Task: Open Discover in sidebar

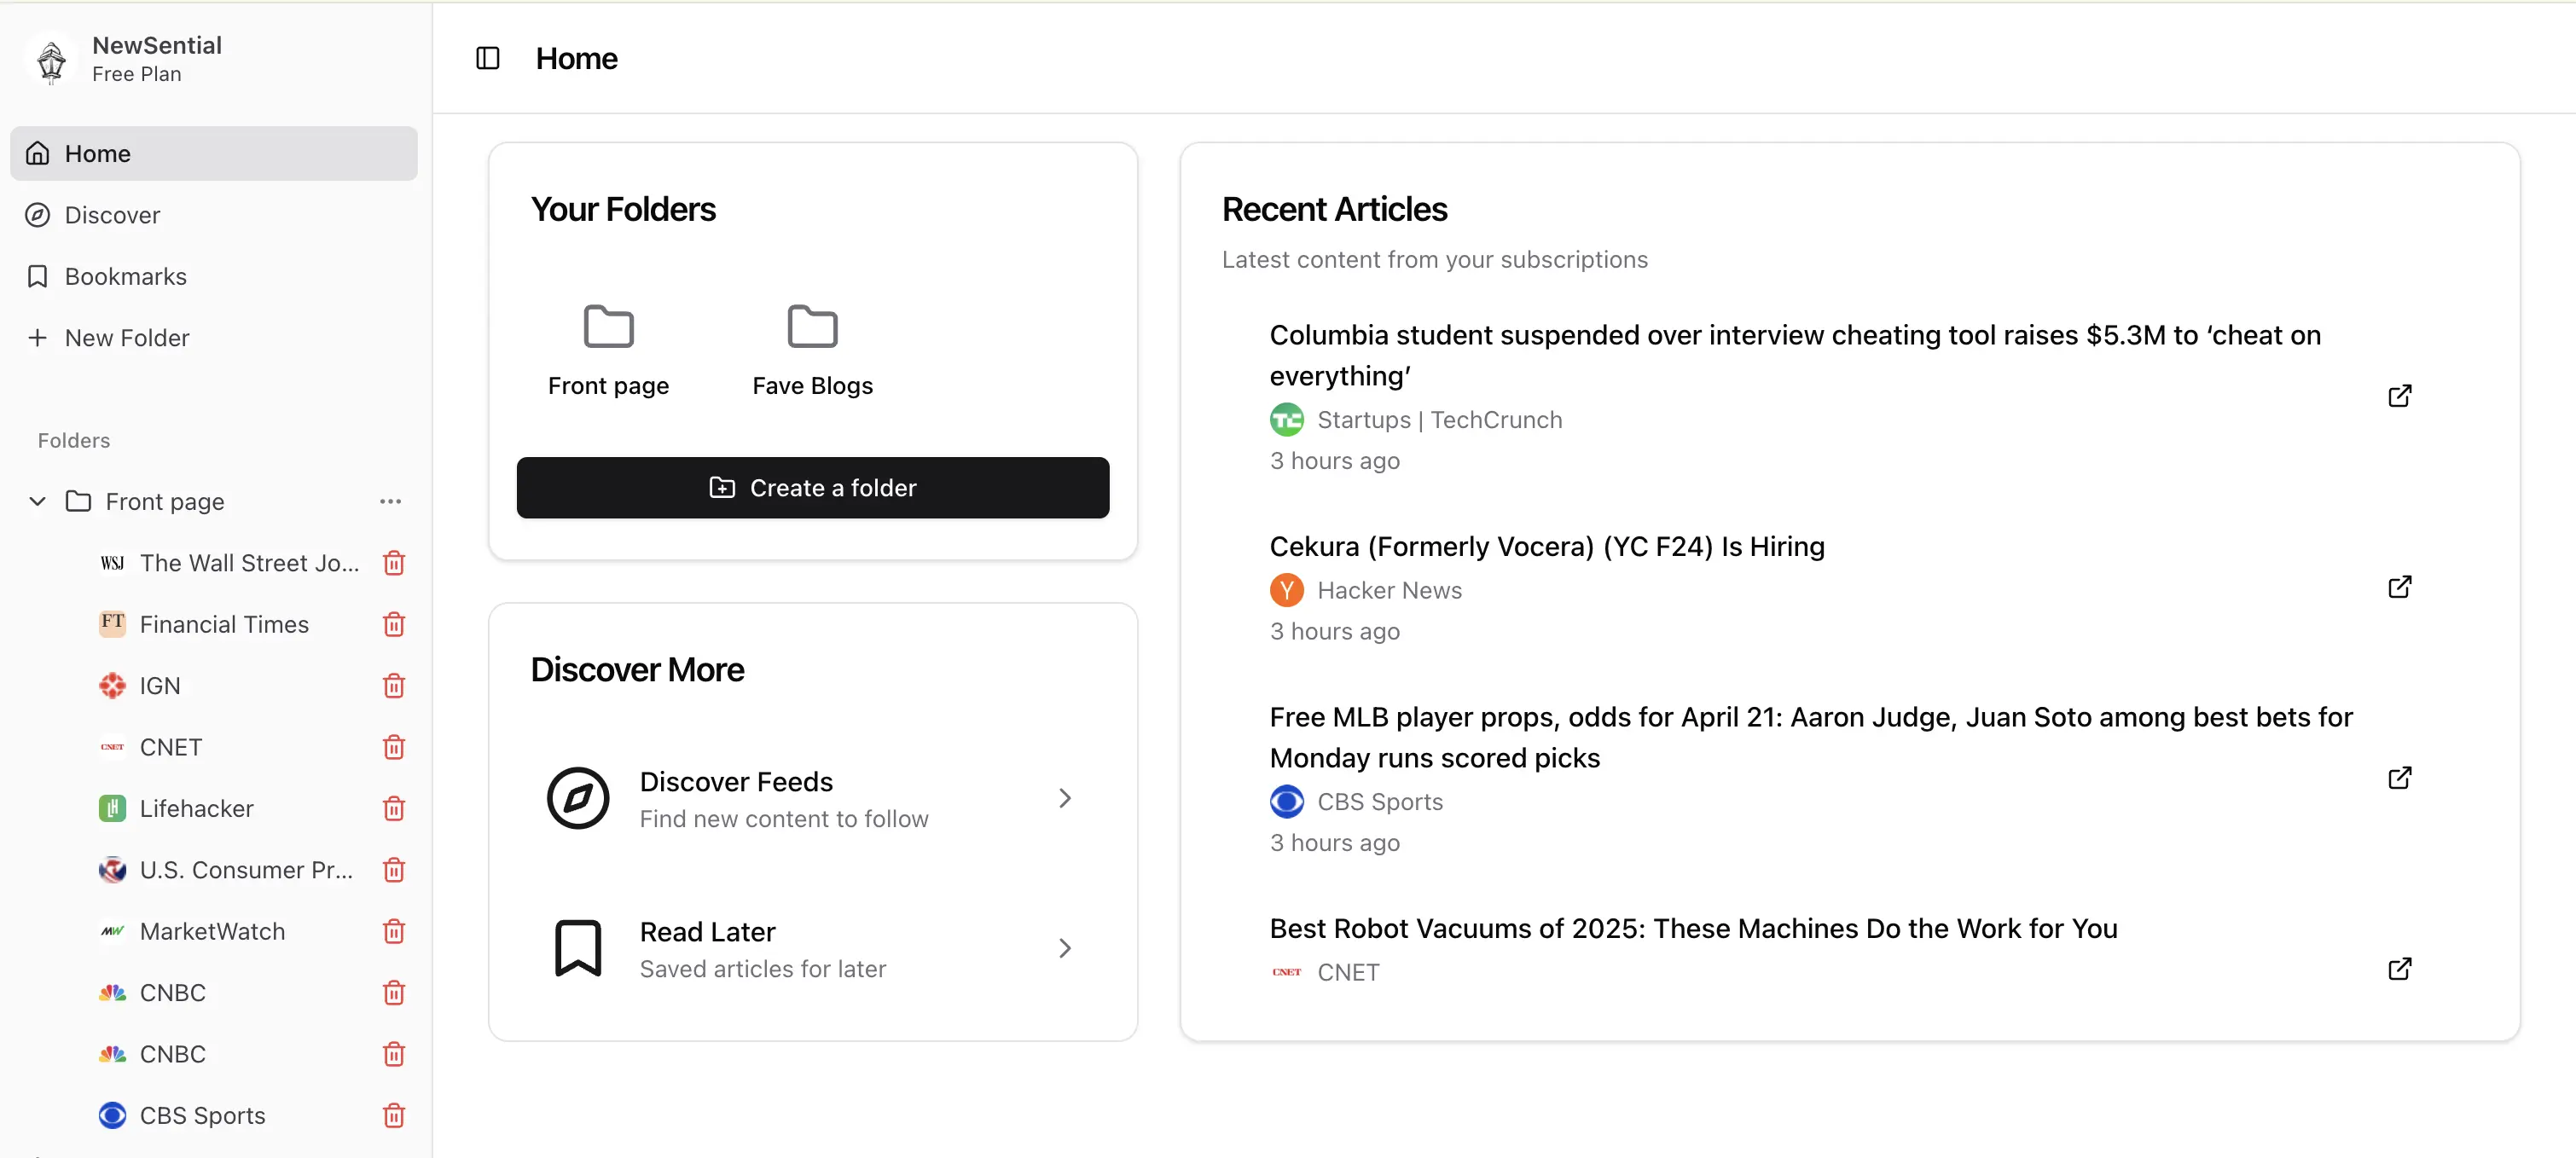Action: click(214, 215)
